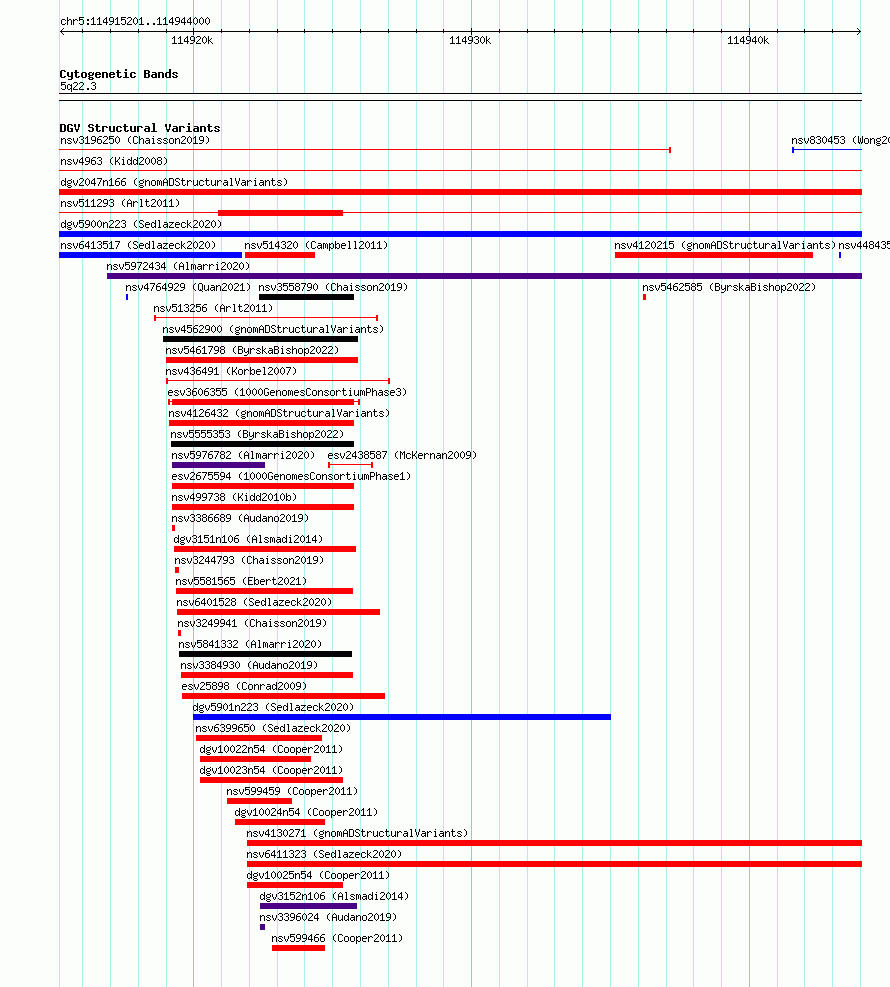Click the nsv599466 (Cooper2011) label
This screenshot has height=987, width=890.
pos(337,938)
